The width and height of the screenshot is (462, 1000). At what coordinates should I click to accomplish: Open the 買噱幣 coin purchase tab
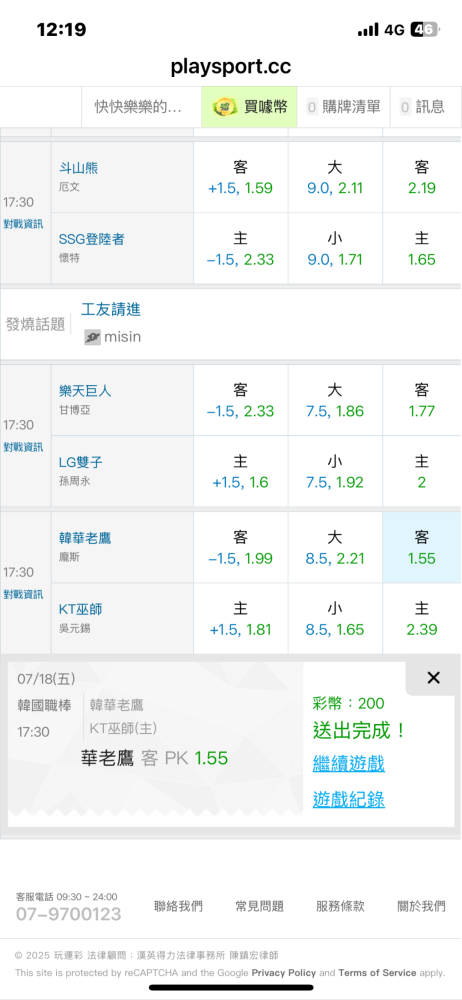[250, 107]
